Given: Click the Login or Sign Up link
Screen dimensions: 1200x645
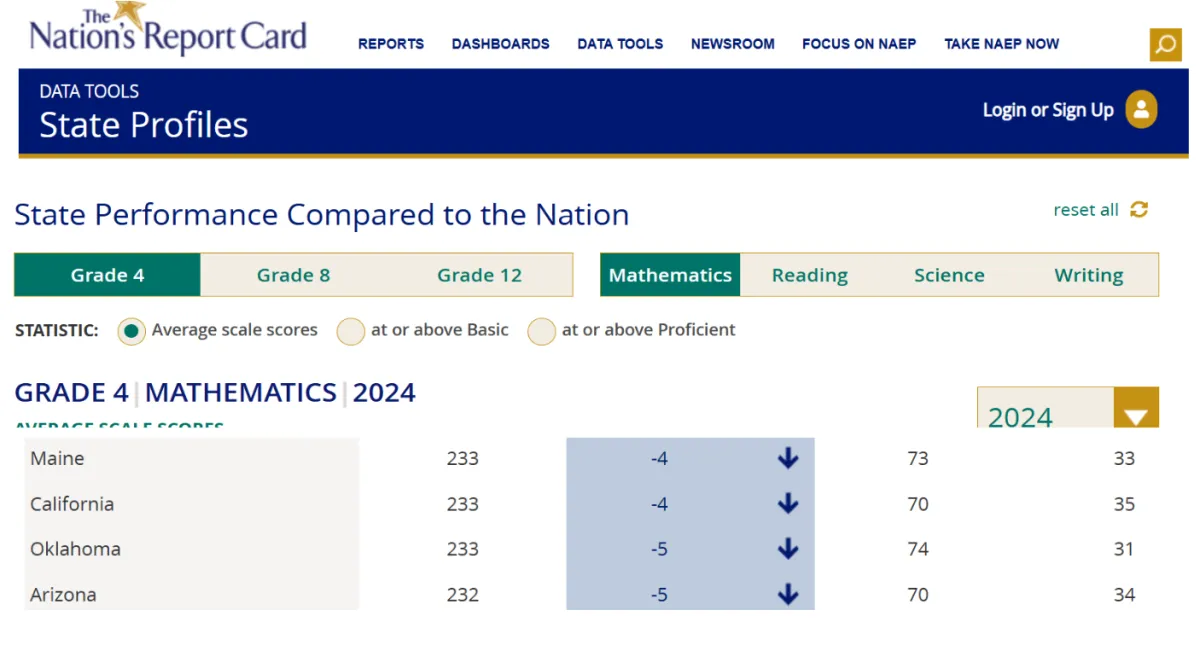Looking at the screenshot, I should (x=1048, y=110).
